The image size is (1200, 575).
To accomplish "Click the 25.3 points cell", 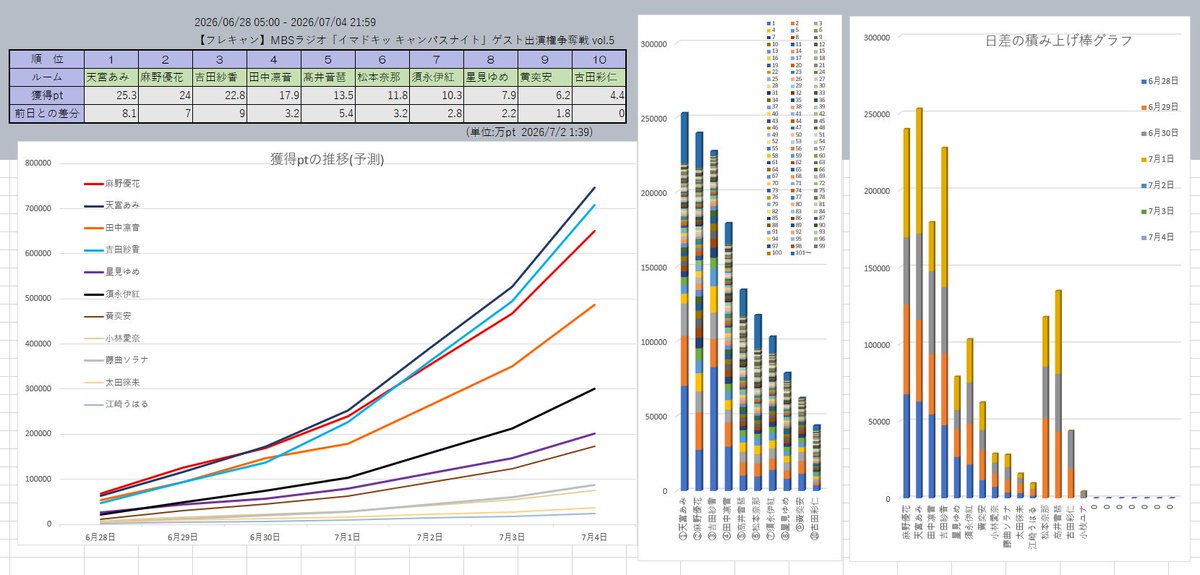I will click(110, 94).
